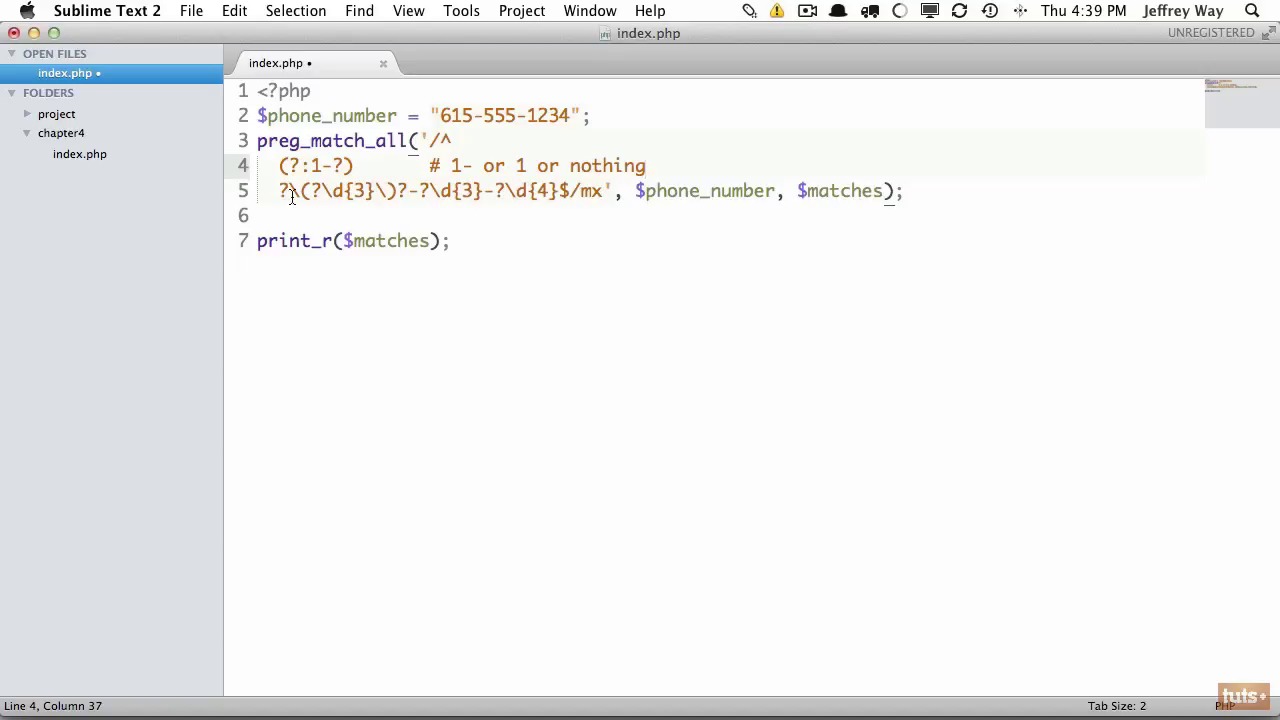Viewport: 1280px width, 720px height.
Task: Click the "615-555-1234" string
Action: [x=505, y=116]
